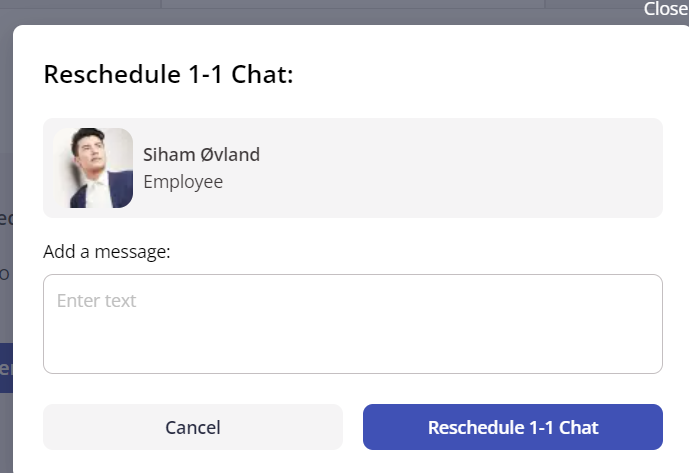Click the word Chat in the blue button
The width and height of the screenshot is (689, 473).
pyautogui.click(x=578, y=428)
